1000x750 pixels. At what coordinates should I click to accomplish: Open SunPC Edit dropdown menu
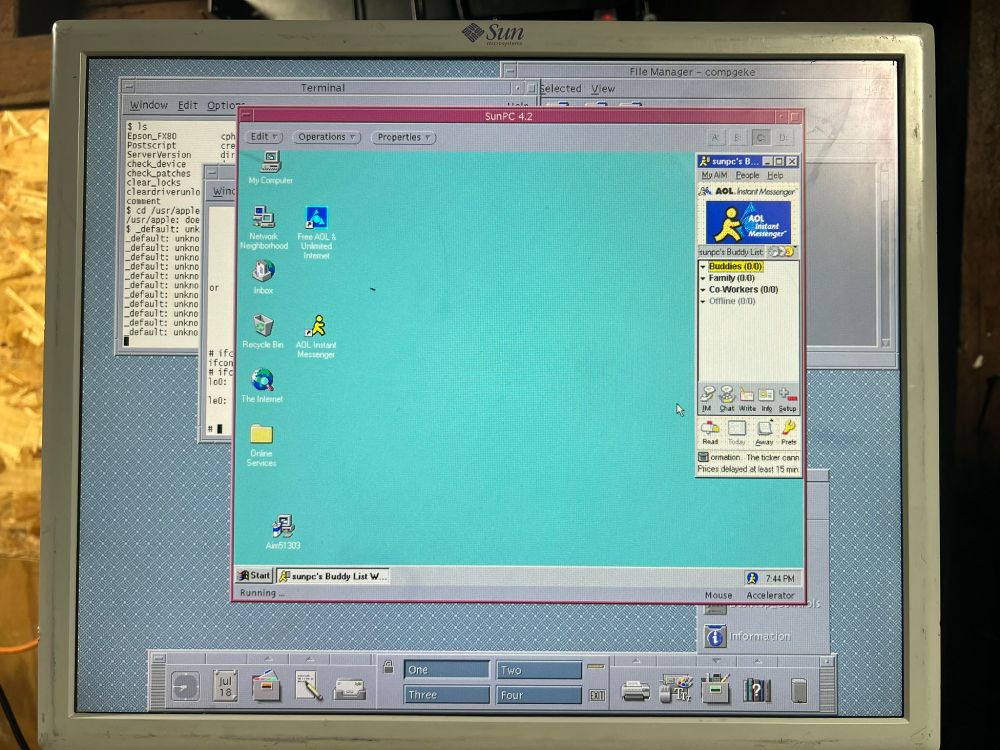tap(263, 136)
